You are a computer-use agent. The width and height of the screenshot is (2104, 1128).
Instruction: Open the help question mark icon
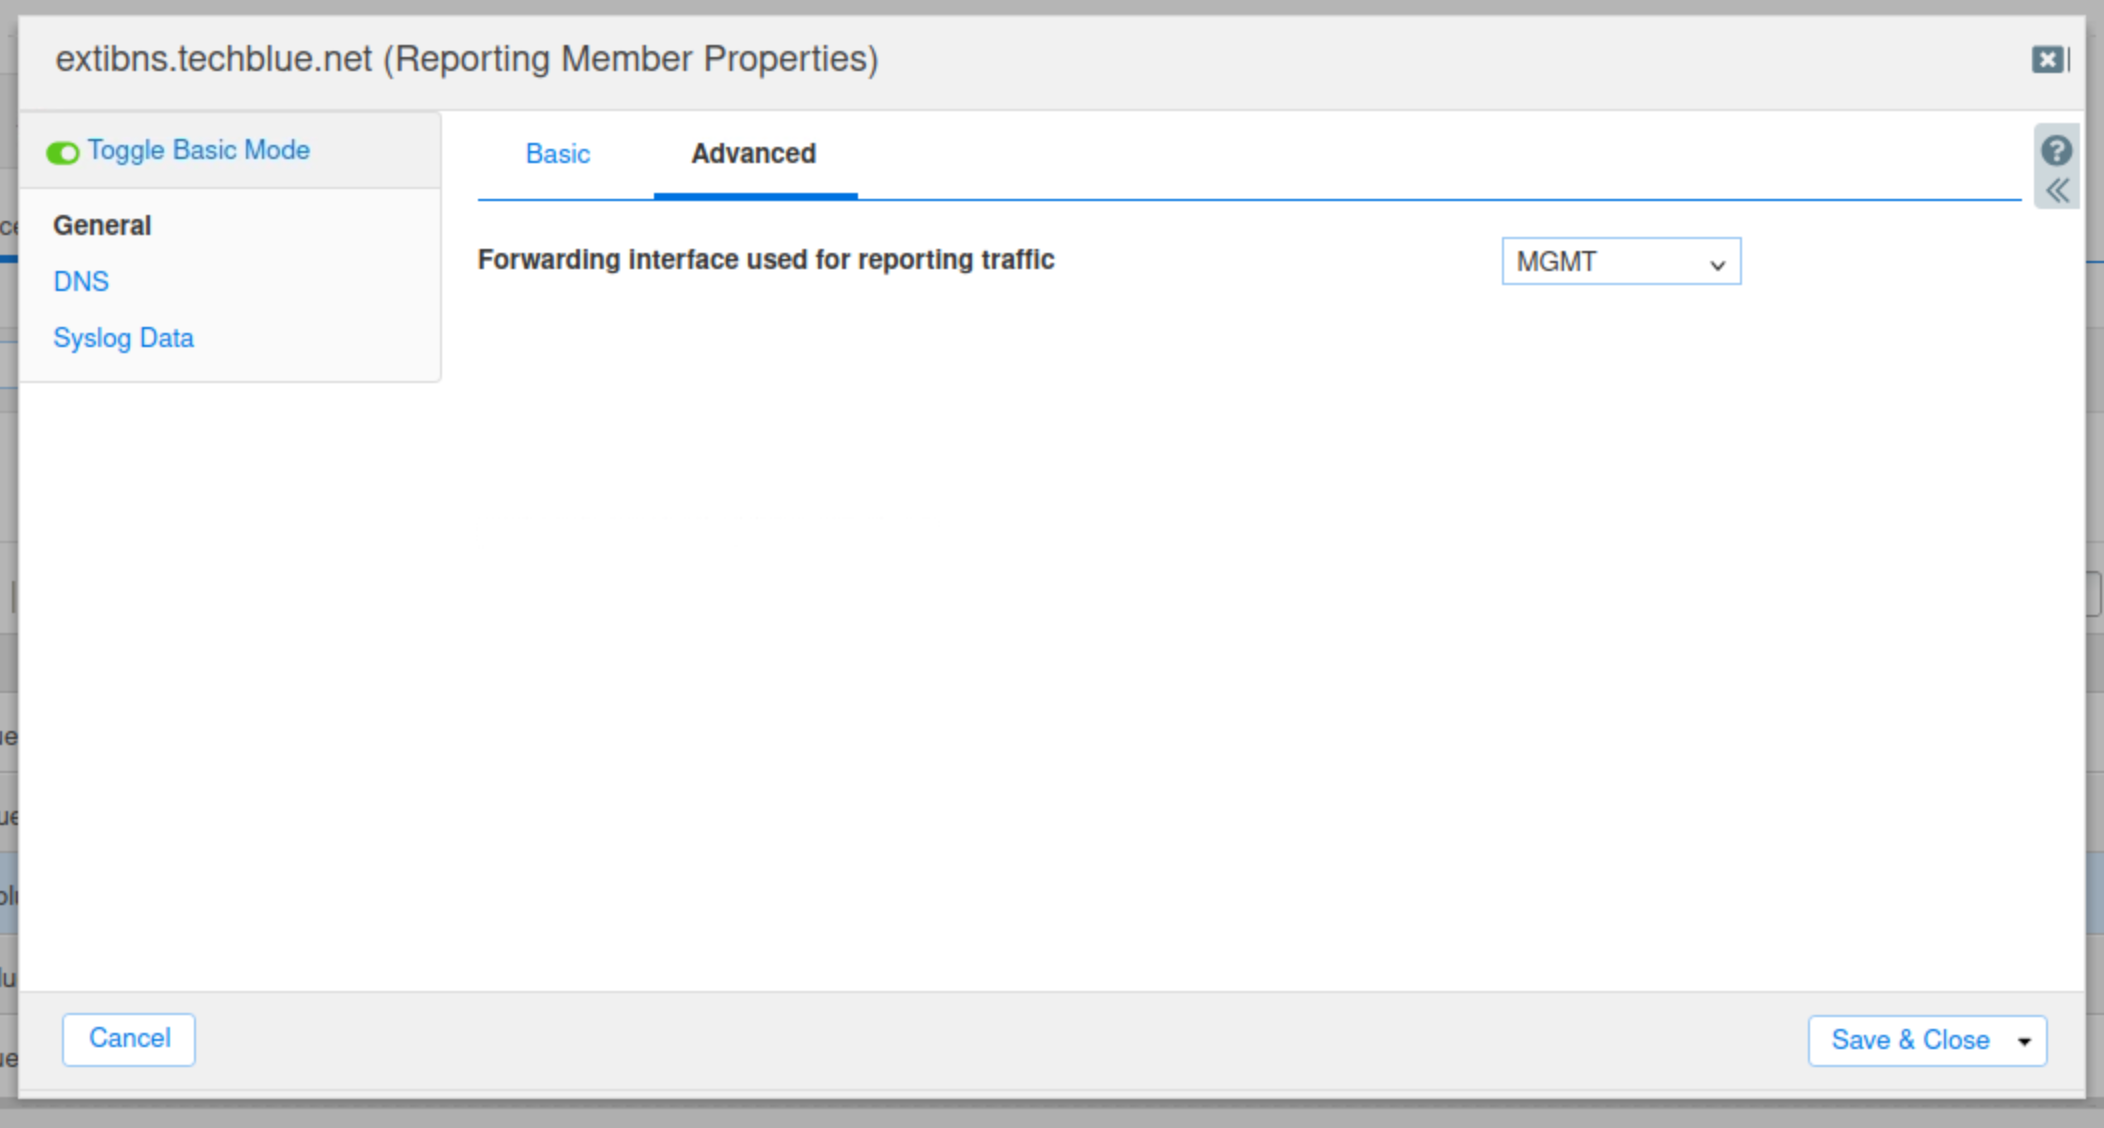[x=2056, y=150]
